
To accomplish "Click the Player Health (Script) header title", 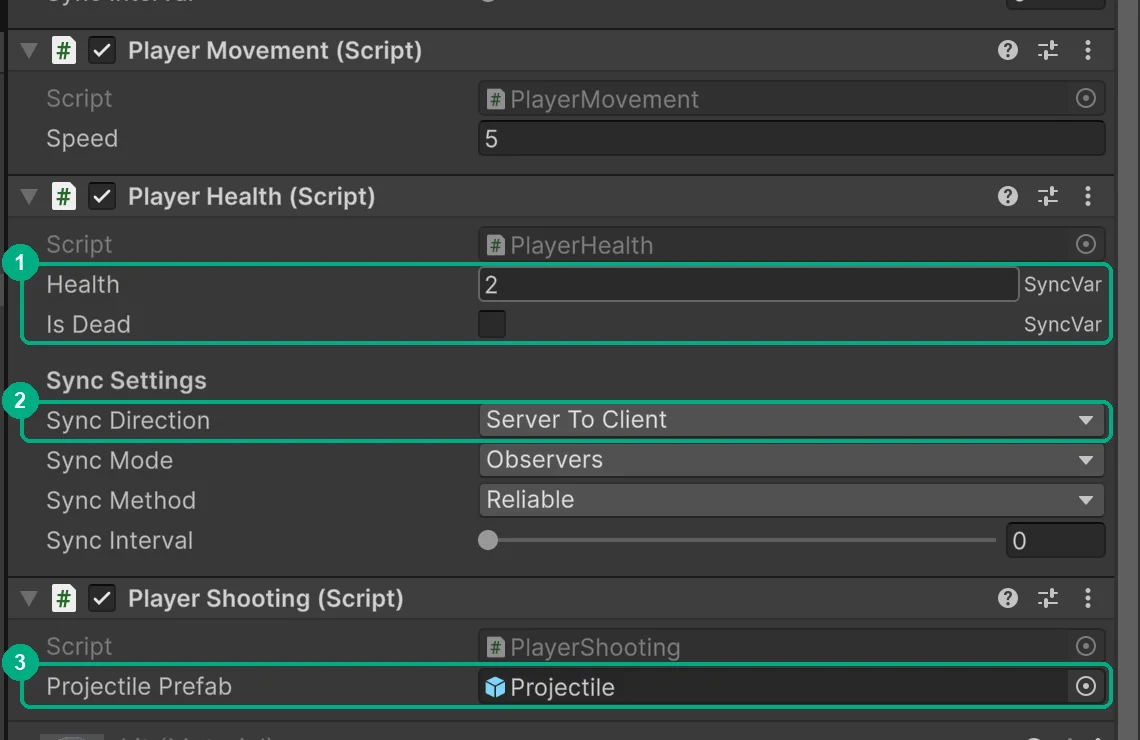I will 252,197.
